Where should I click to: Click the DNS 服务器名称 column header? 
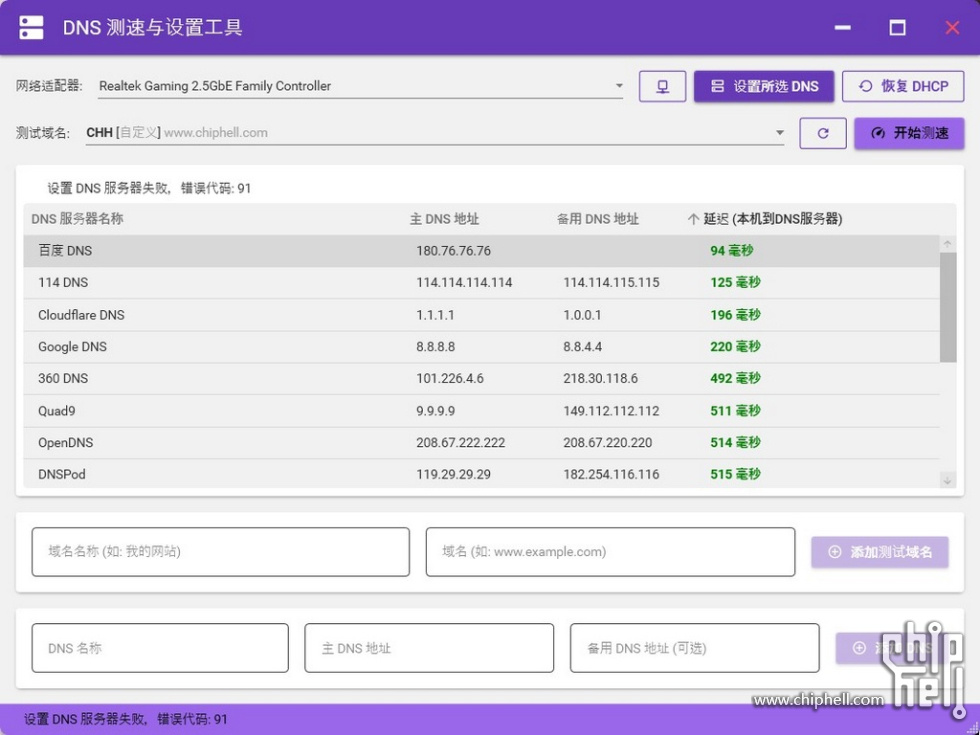pos(78,219)
